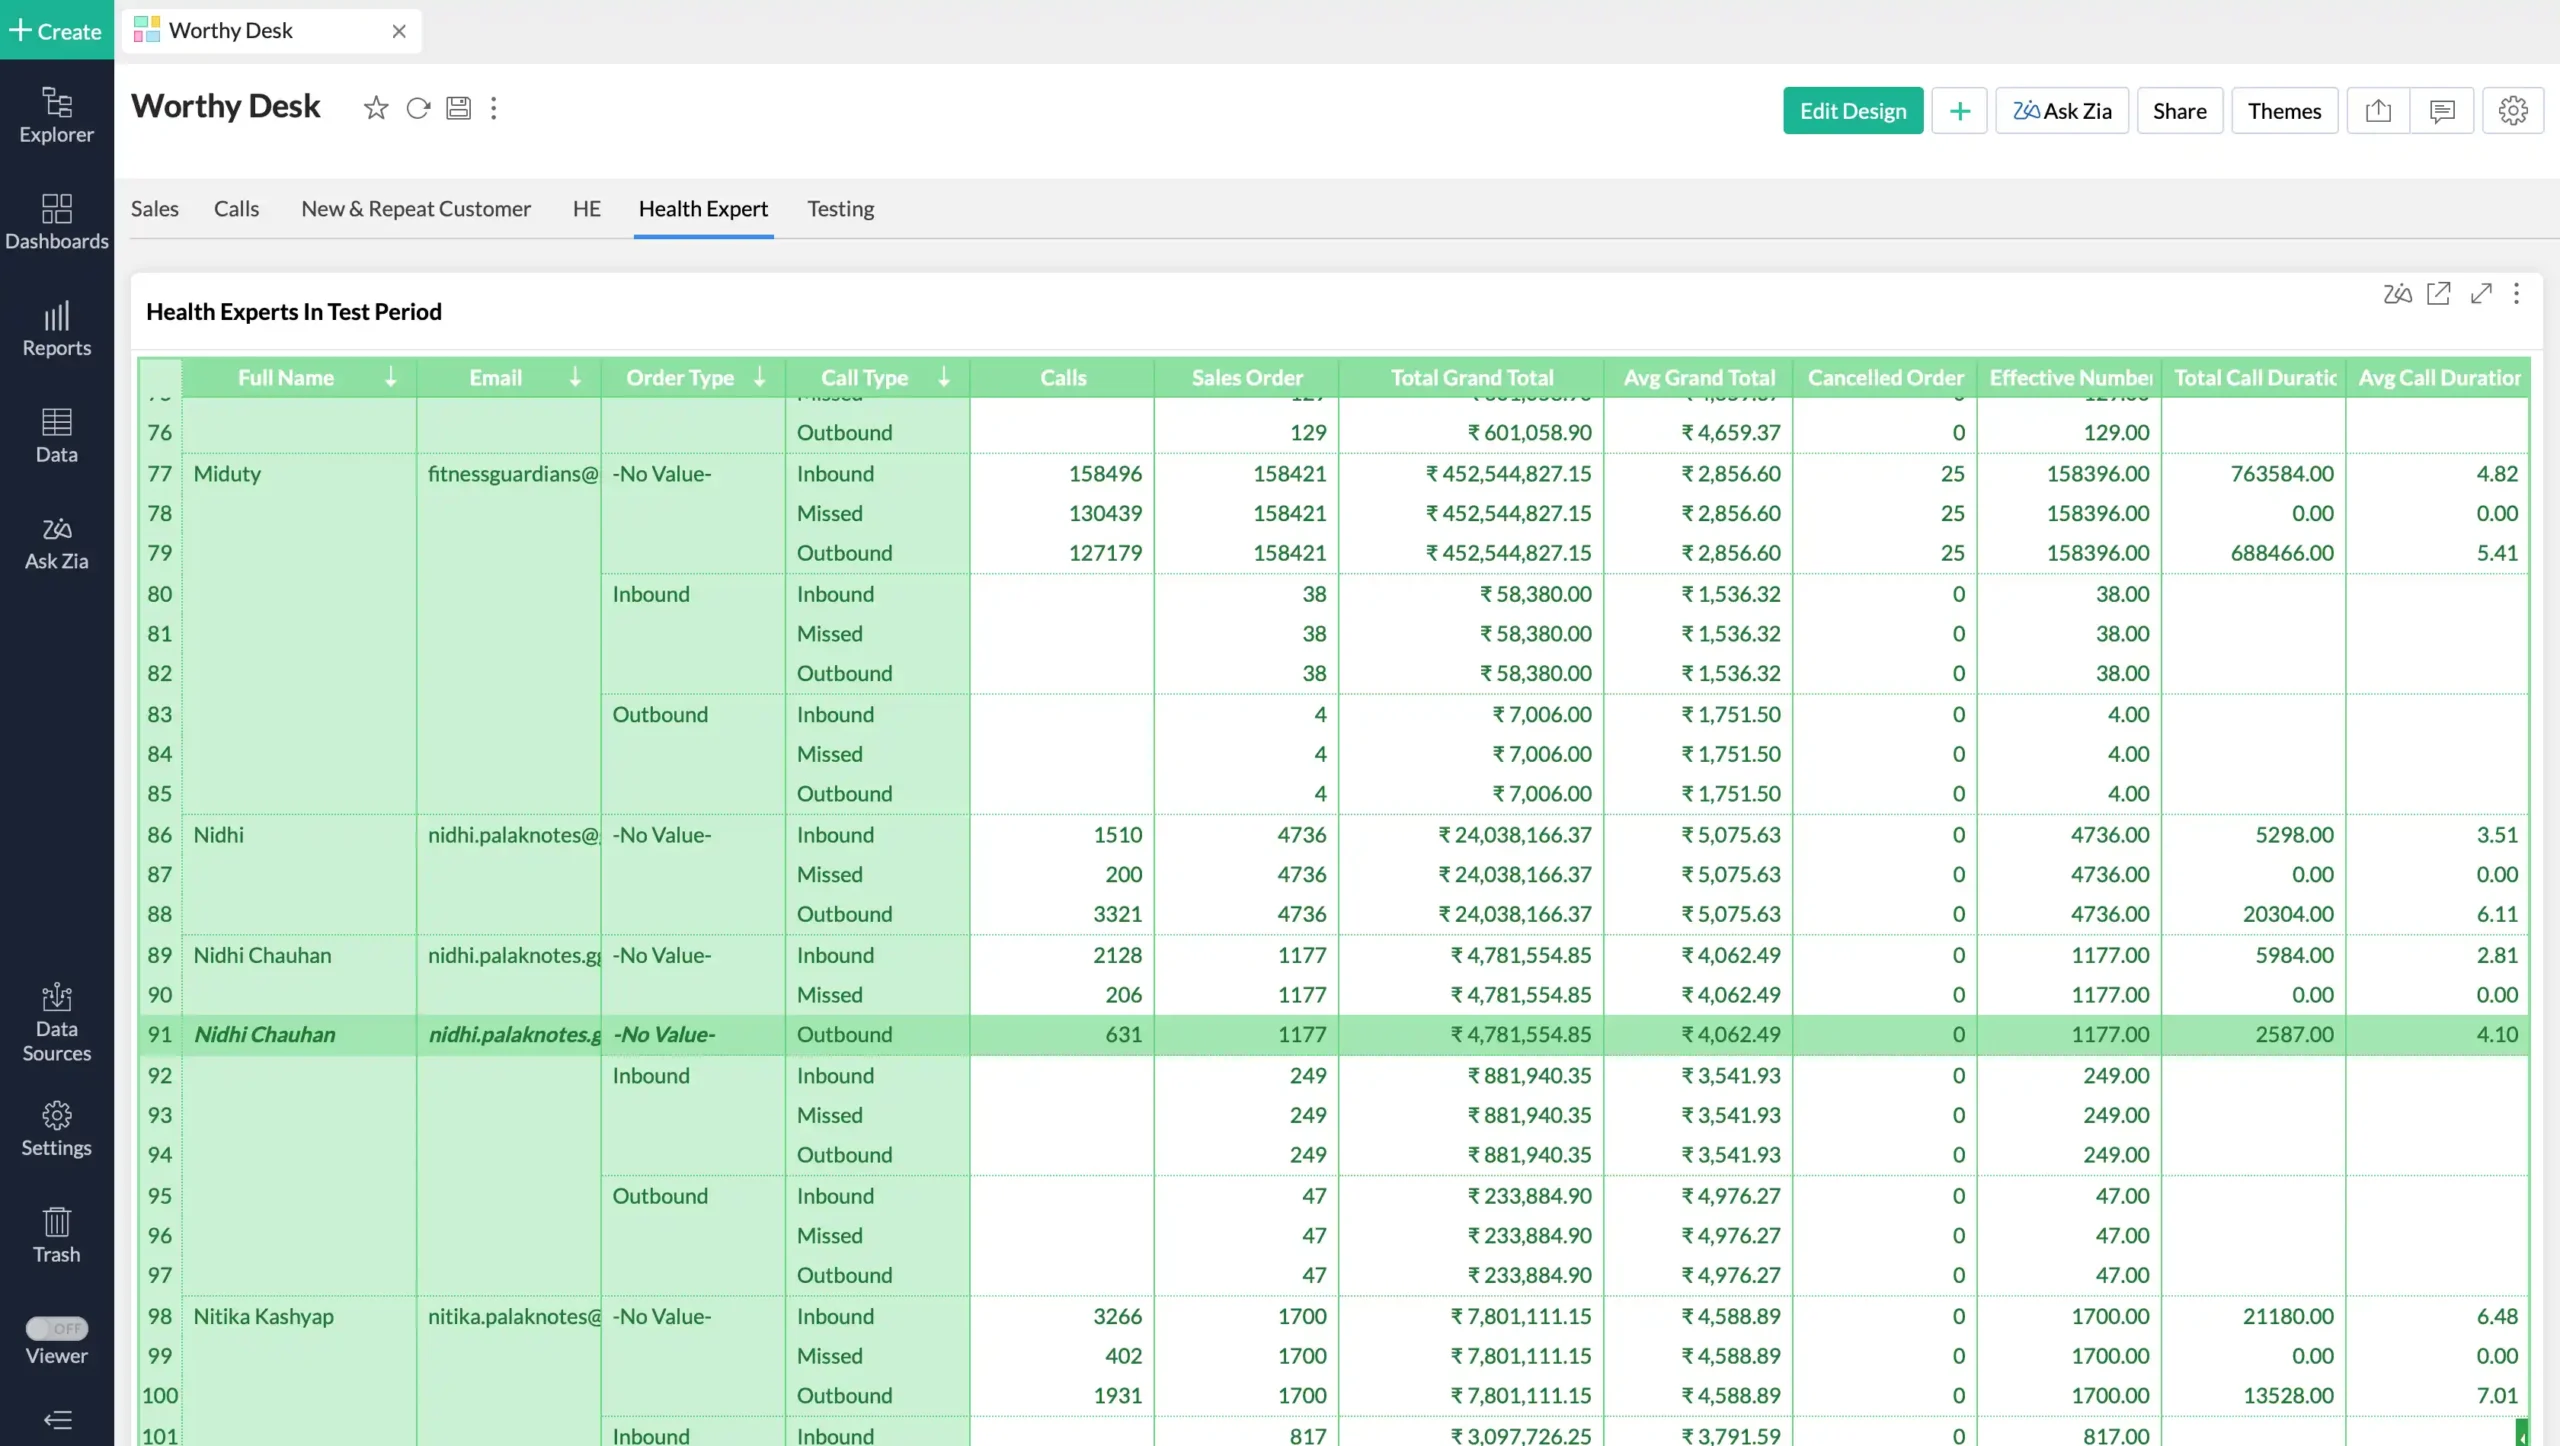Refresh the Worthy Desk dashboard
Screen dimensions: 2560x1446
click(418, 108)
